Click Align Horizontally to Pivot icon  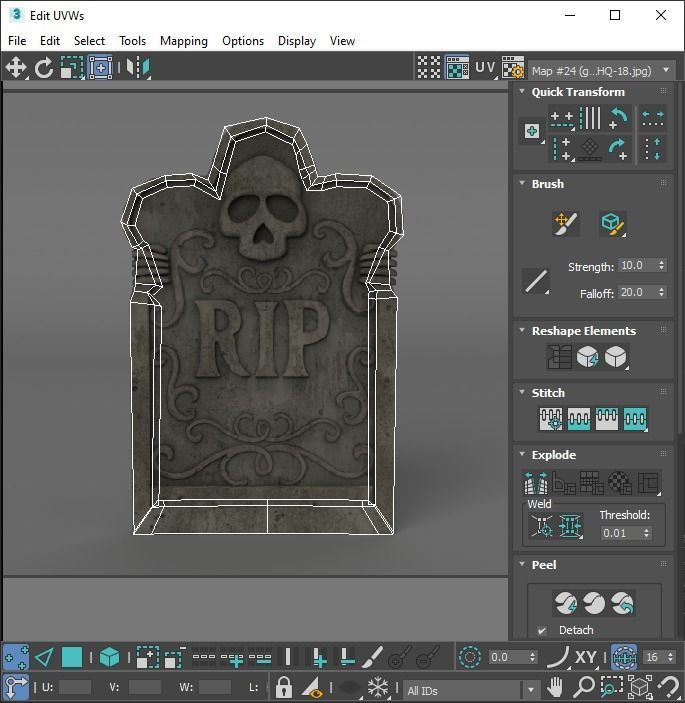click(x=562, y=119)
